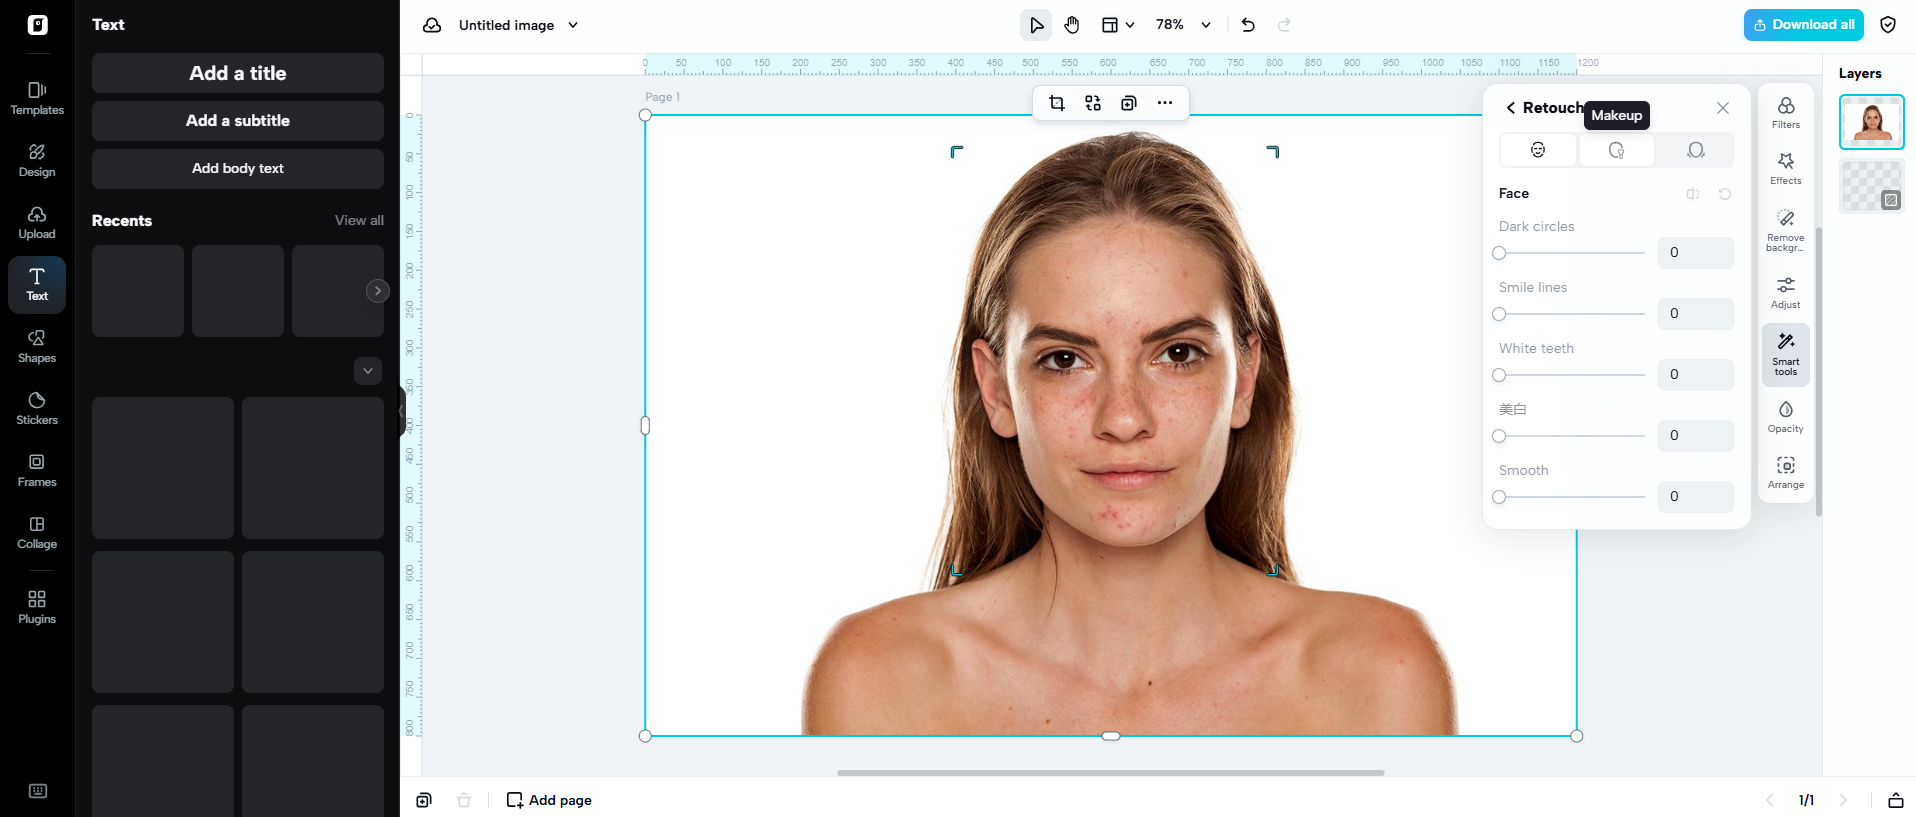Click Add page button
1916x817 pixels.
549,800
